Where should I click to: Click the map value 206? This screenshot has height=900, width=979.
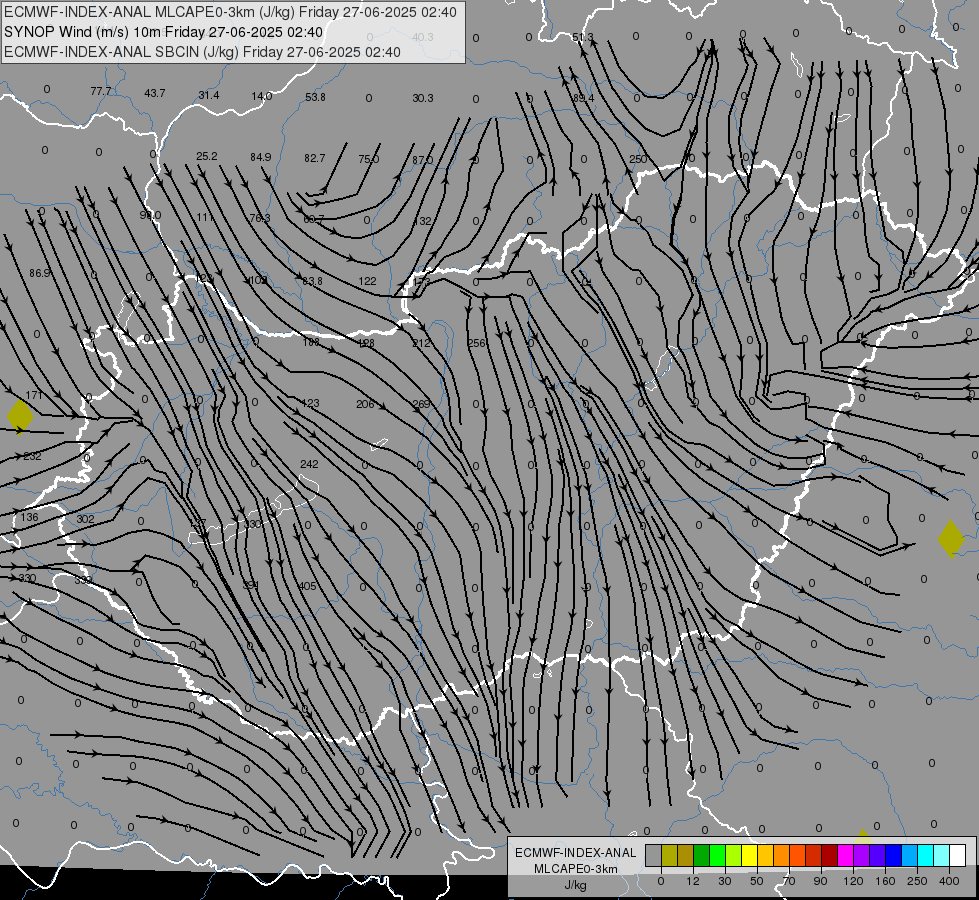[x=365, y=405]
